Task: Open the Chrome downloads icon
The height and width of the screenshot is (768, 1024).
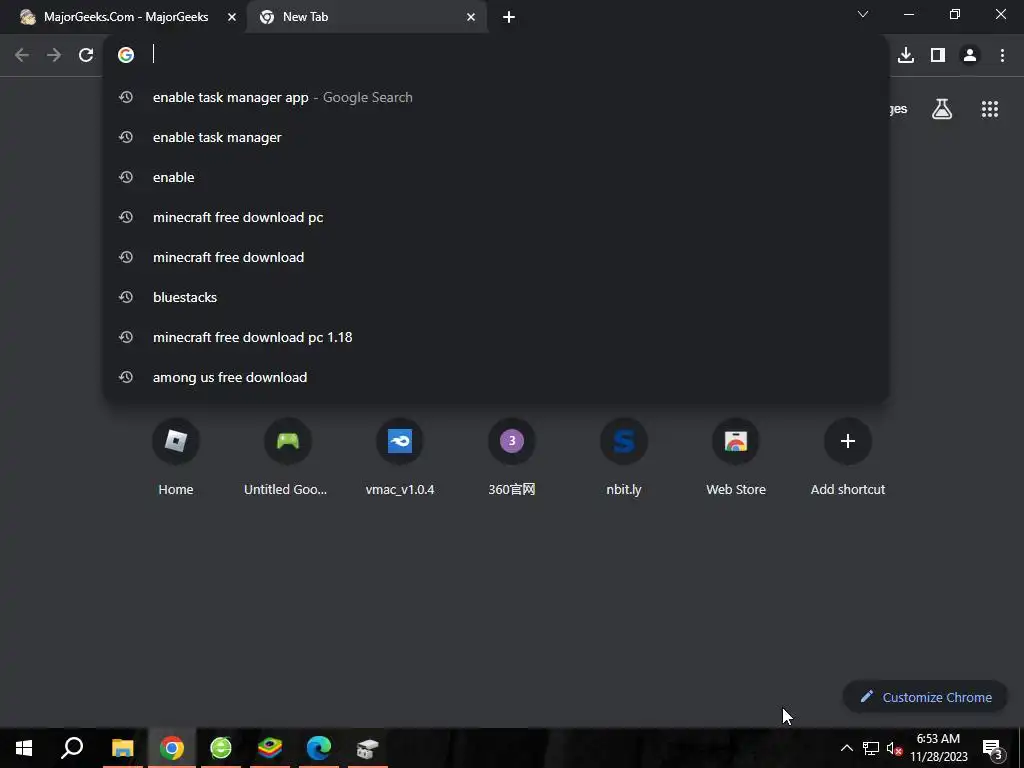Action: click(x=905, y=56)
